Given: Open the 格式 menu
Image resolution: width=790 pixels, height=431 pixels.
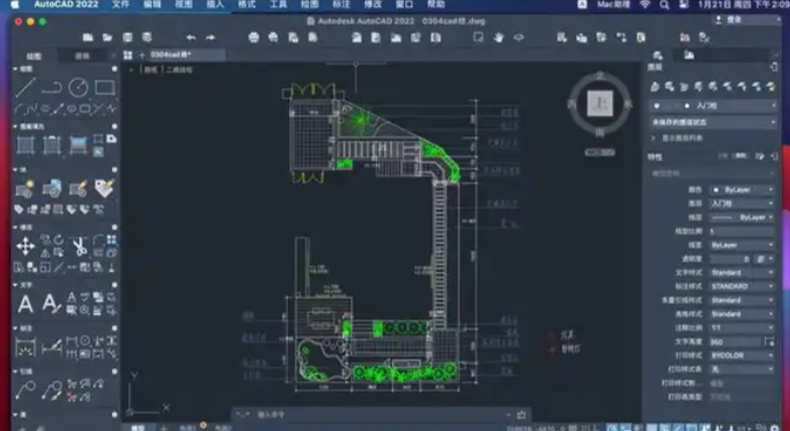Looking at the screenshot, I should (246, 5).
